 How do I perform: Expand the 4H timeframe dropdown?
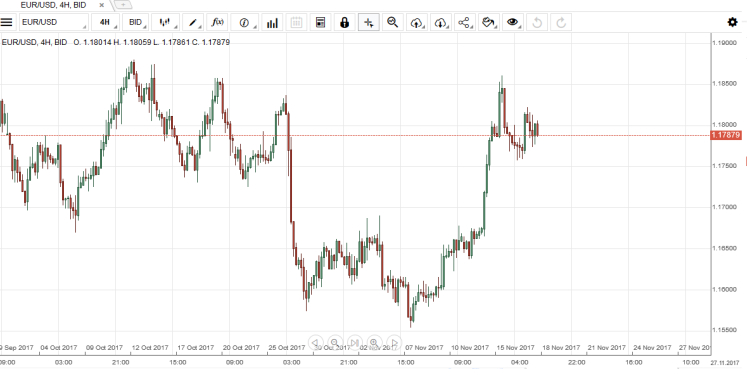(x=106, y=22)
